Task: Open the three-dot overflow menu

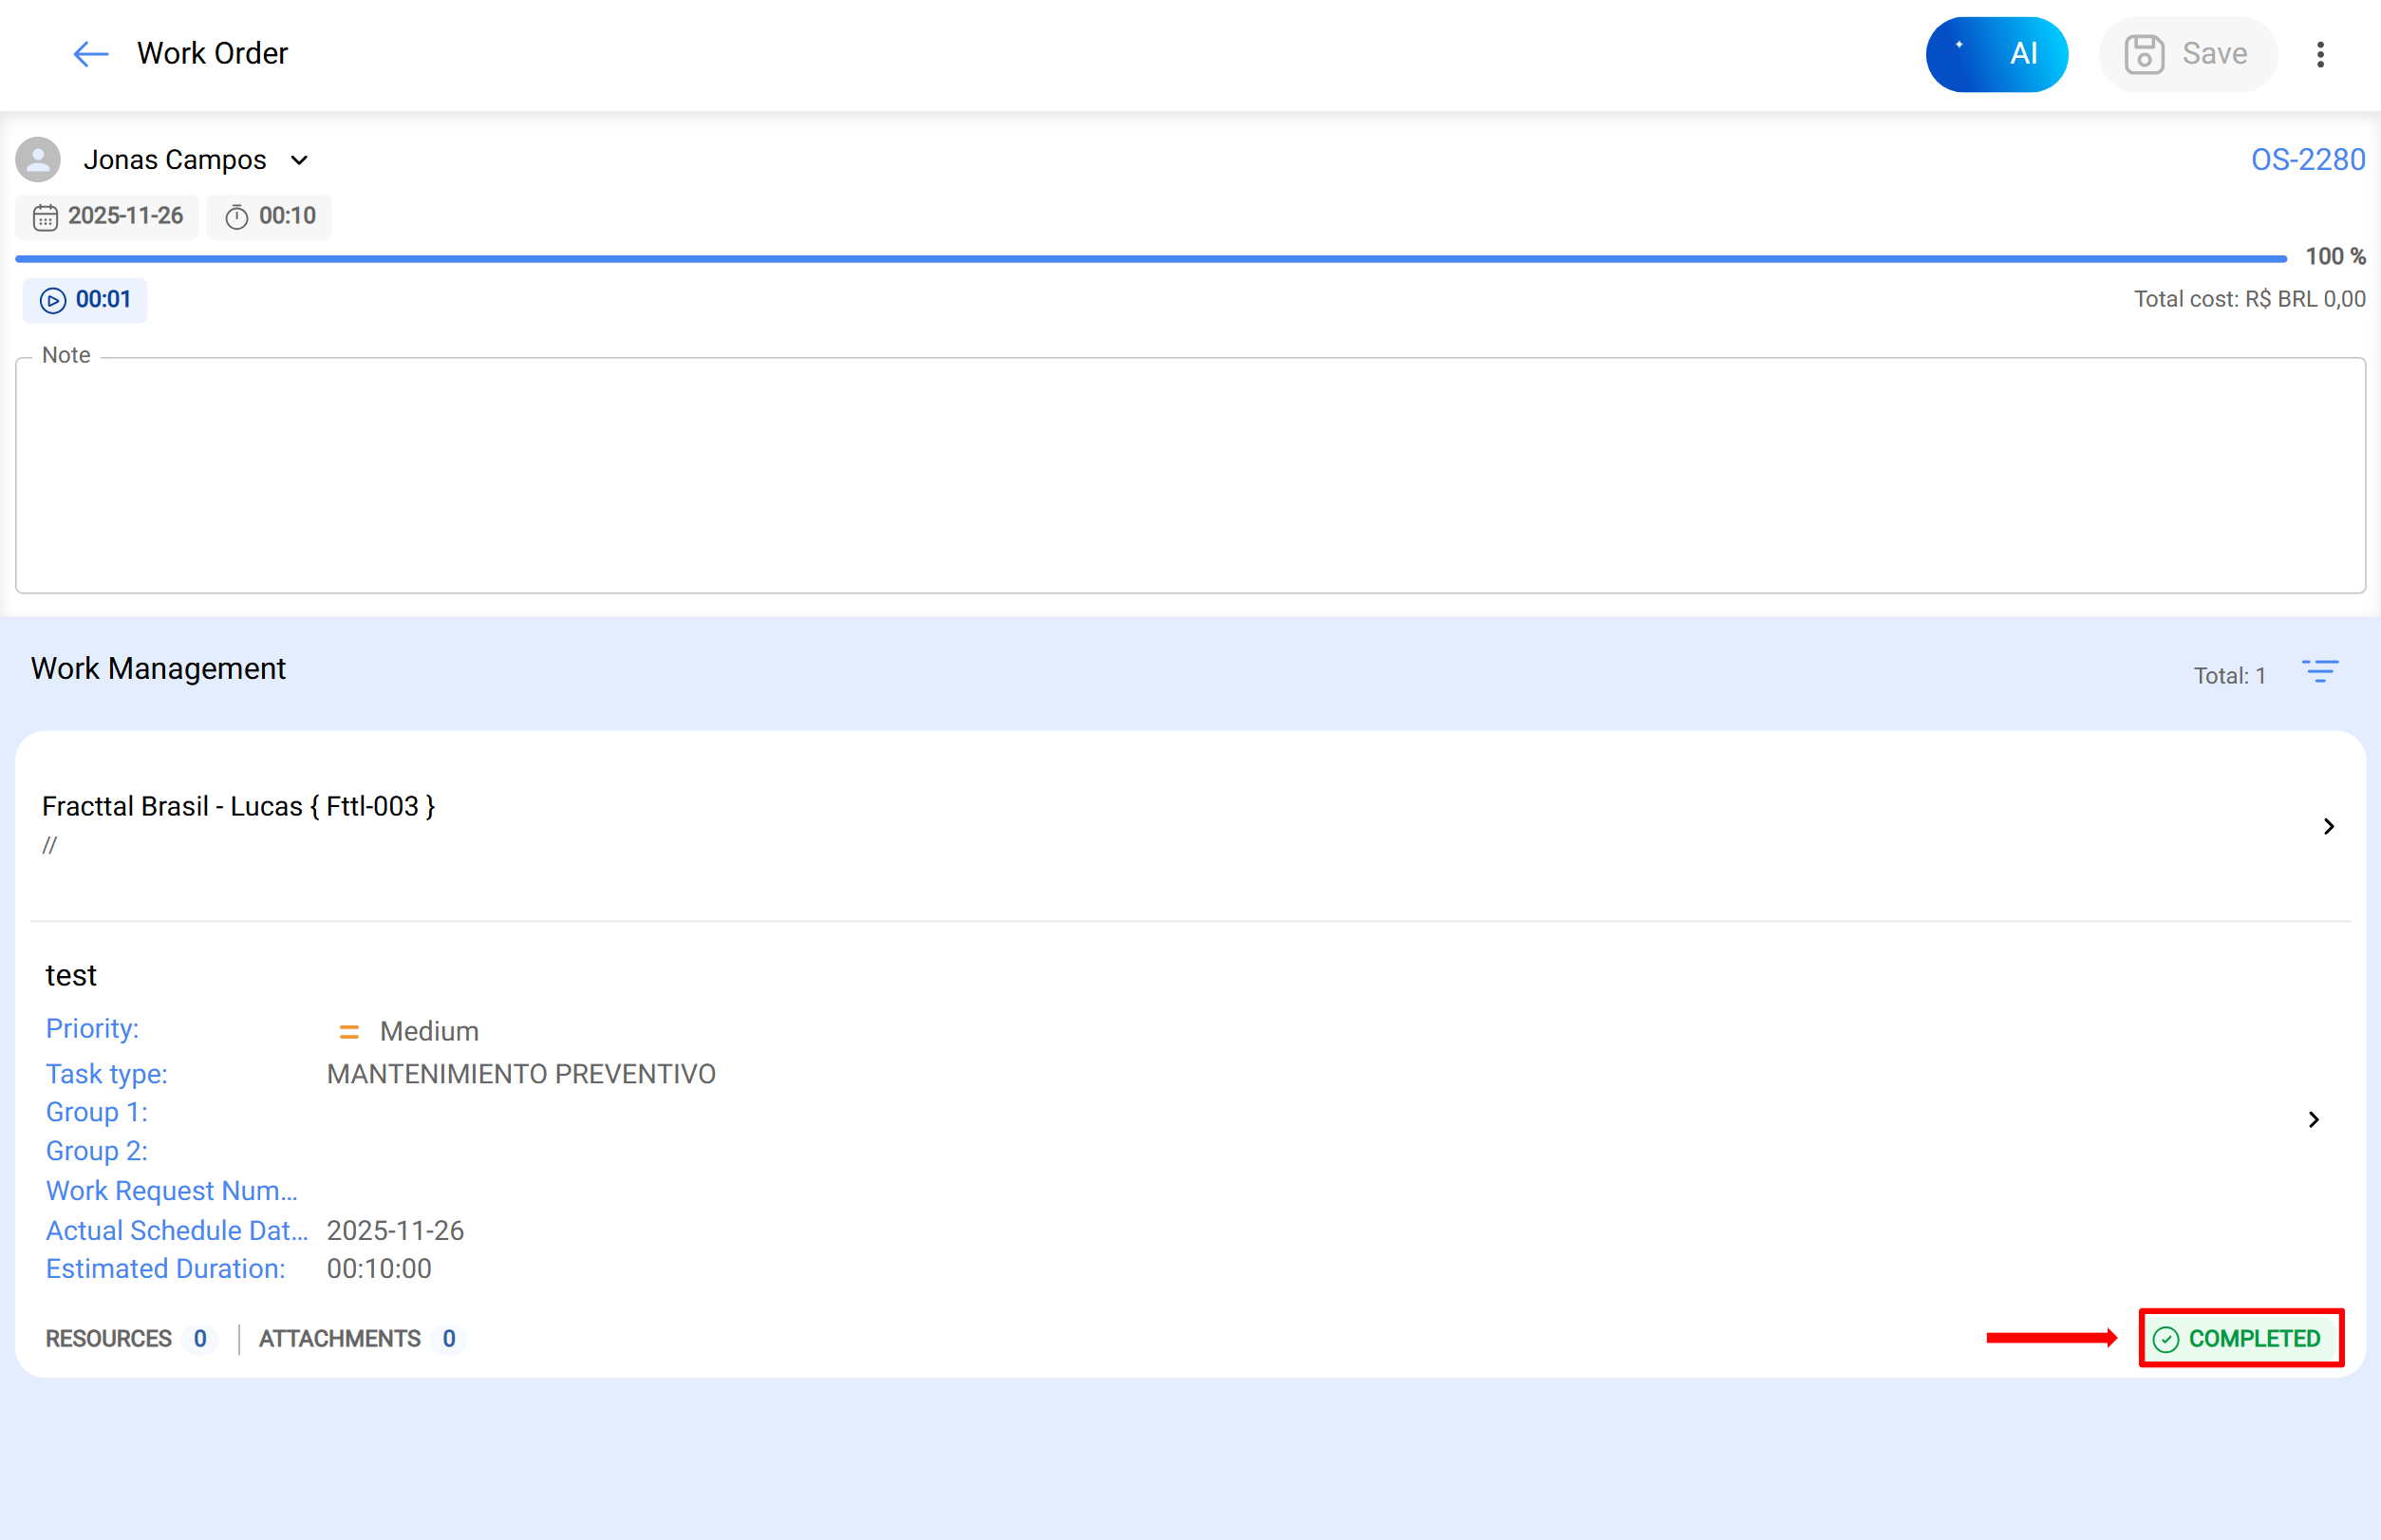Action: (2320, 54)
